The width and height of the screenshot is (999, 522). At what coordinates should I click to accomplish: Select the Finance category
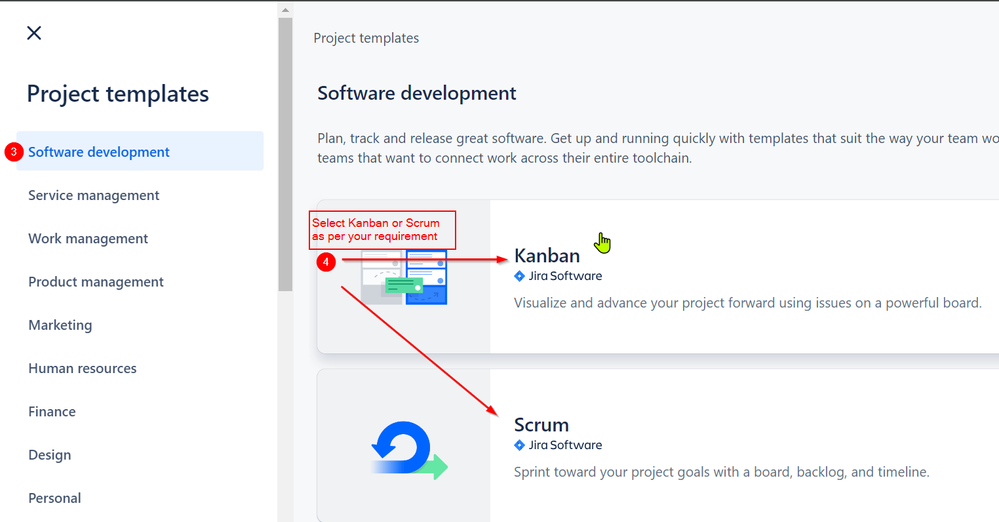coord(52,412)
